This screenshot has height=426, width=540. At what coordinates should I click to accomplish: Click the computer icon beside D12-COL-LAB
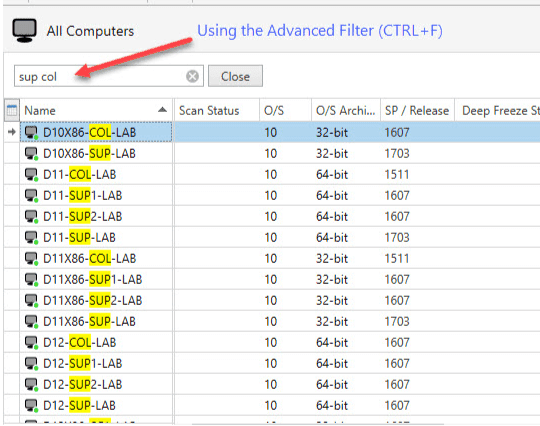point(31,343)
